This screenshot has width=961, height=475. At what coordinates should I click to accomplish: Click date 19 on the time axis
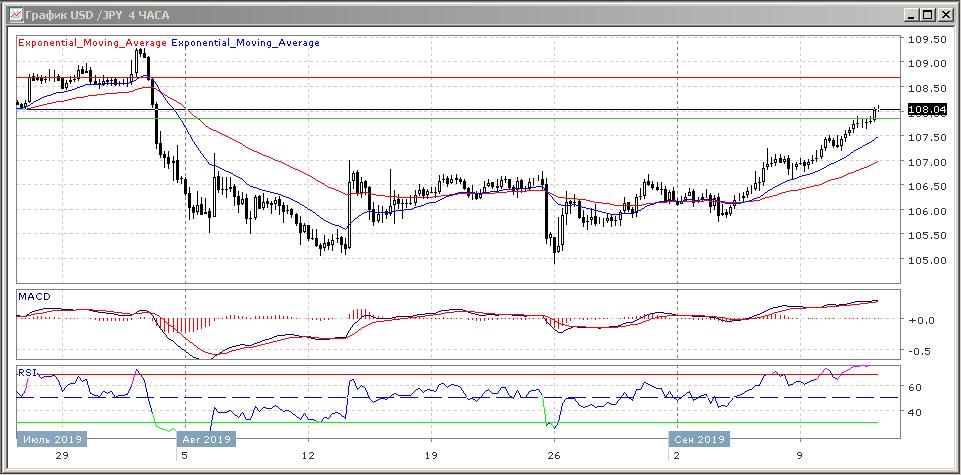(x=431, y=455)
